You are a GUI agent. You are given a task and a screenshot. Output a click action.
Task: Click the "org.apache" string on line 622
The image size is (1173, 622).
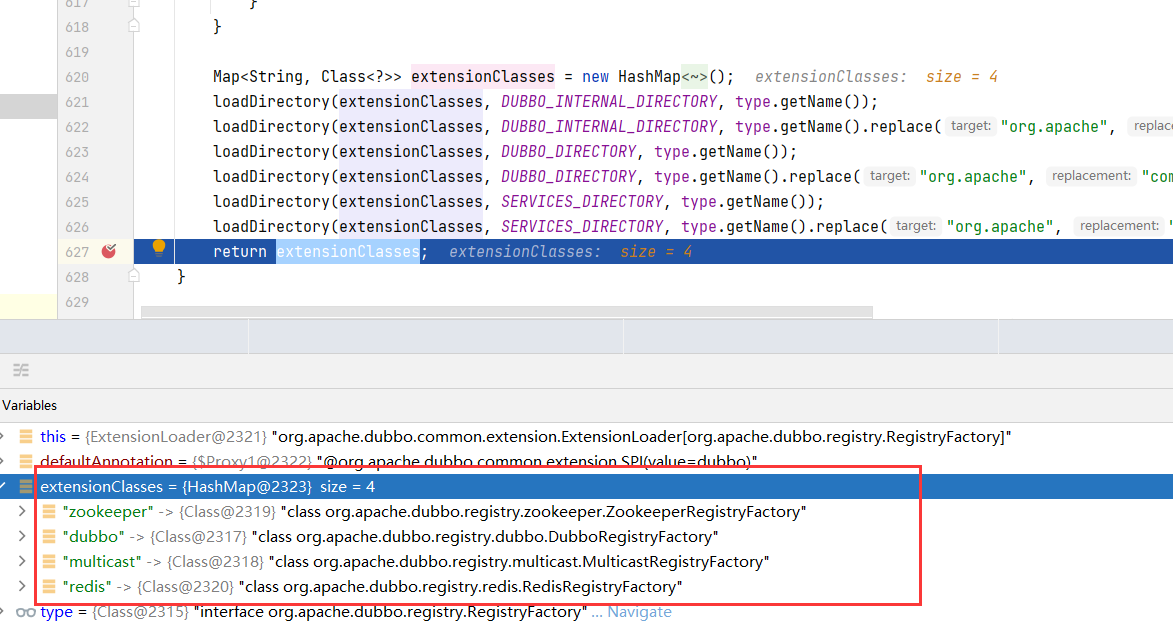[x=1054, y=126]
